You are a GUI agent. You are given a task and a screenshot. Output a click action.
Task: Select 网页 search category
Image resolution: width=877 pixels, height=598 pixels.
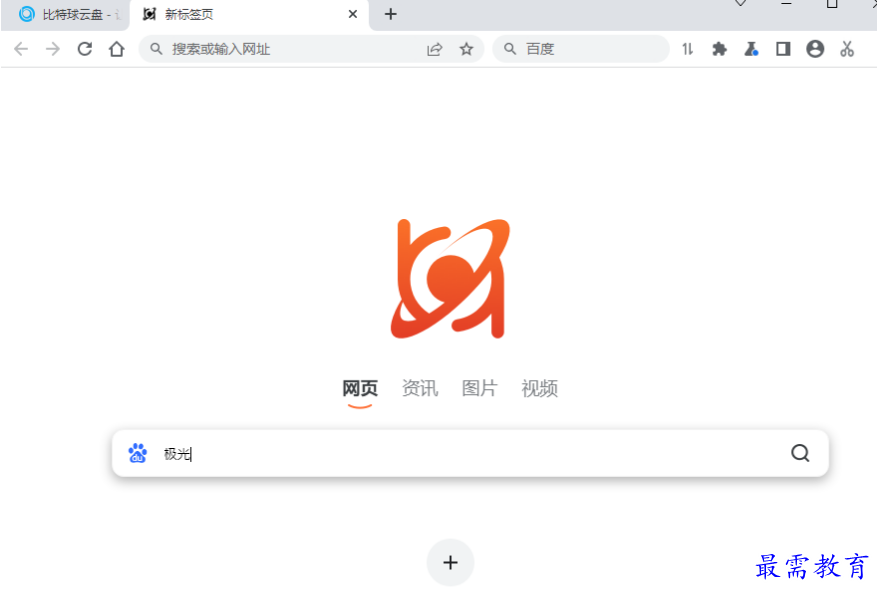(360, 388)
